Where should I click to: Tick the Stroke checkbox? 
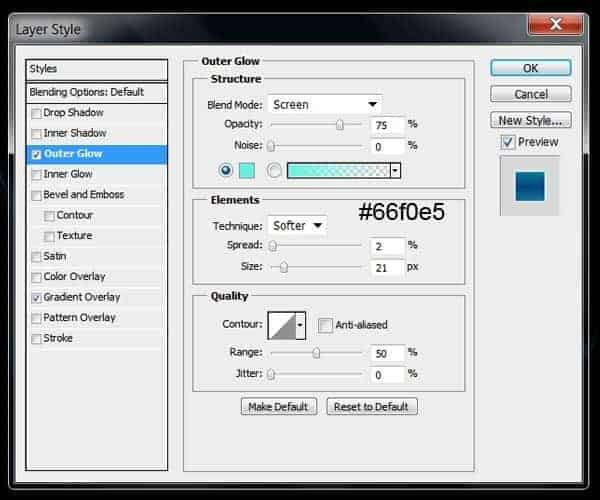coord(36,339)
